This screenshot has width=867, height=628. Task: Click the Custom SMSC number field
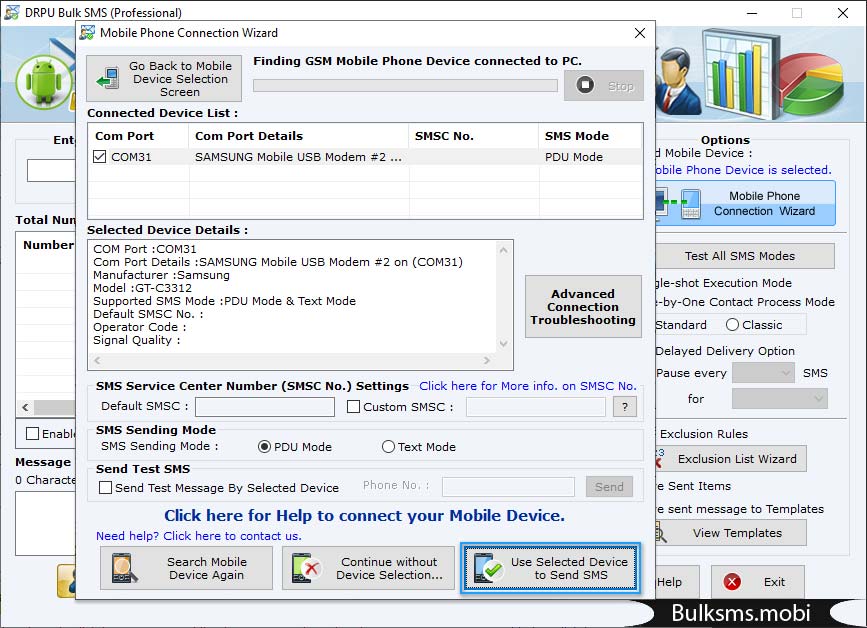pyautogui.click(x=536, y=407)
